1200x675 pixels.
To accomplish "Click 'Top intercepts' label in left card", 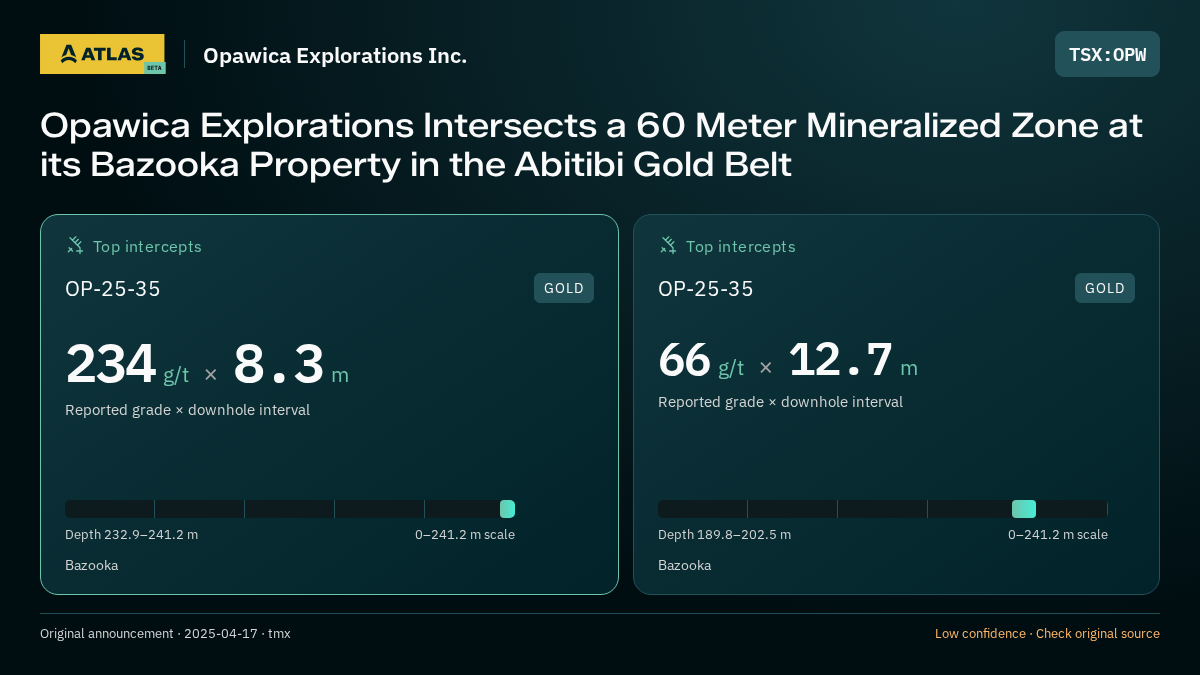I will point(147,246).
